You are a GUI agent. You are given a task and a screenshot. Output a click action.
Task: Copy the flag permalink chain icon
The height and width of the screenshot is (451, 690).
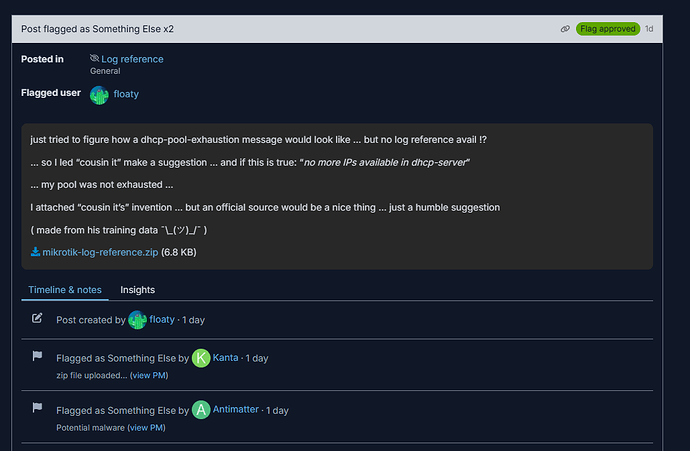click(565, 29)
